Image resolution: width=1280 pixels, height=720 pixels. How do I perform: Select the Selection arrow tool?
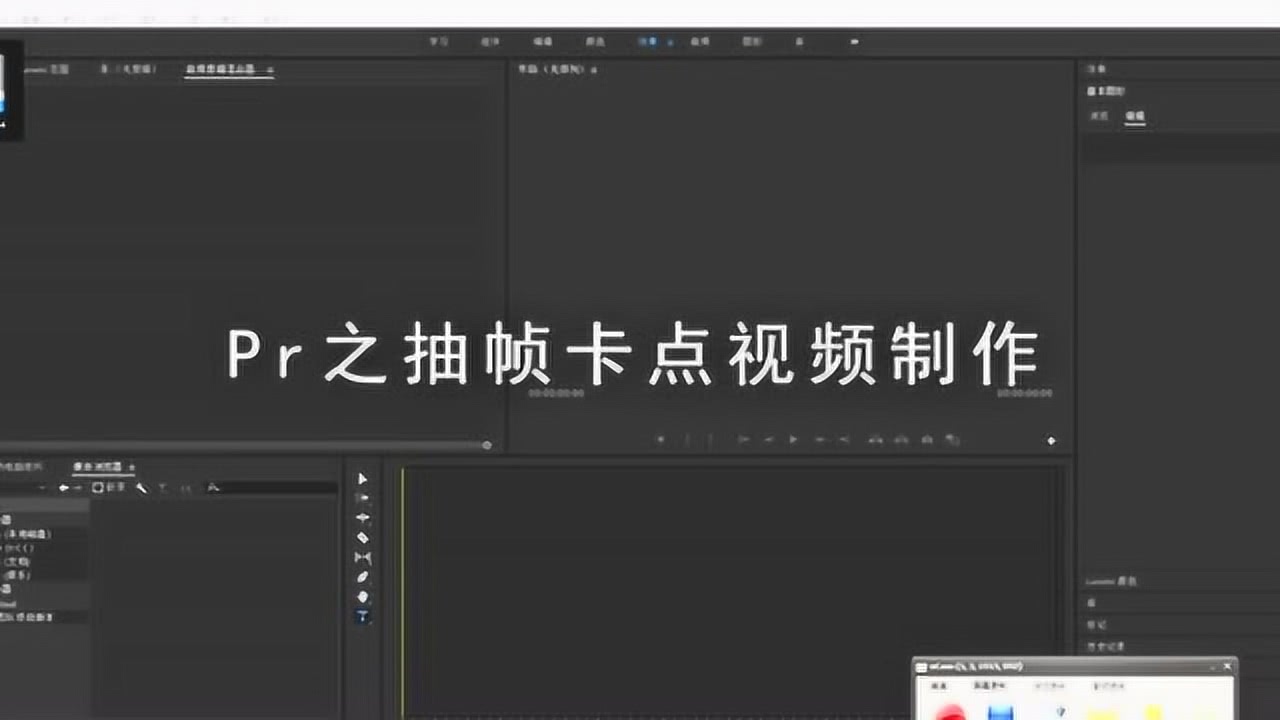click(x=362, y=479)
